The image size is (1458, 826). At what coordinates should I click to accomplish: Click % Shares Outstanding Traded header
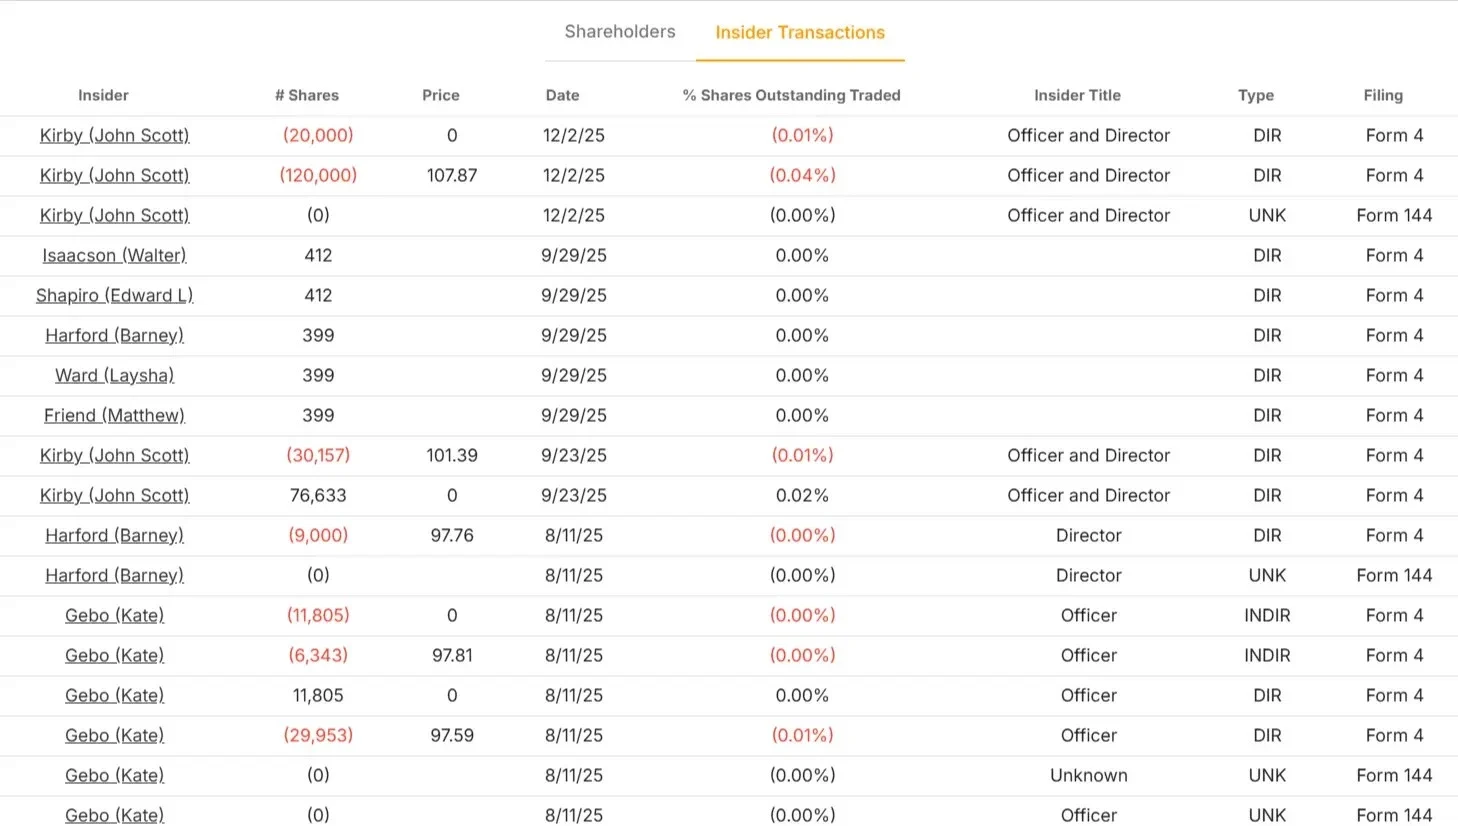pyautogui.click(x=791, y=95)
